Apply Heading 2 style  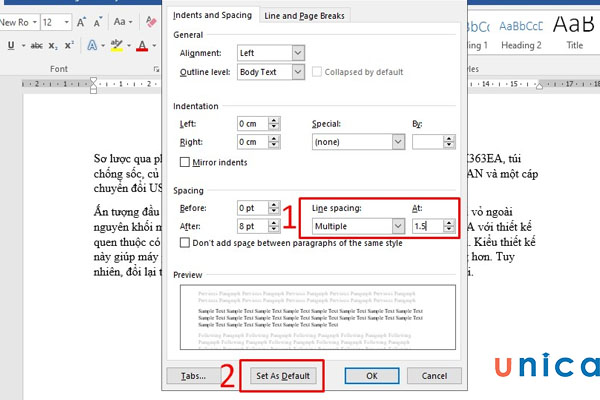[521, 34]
